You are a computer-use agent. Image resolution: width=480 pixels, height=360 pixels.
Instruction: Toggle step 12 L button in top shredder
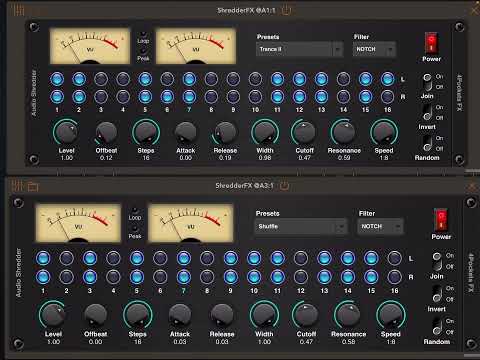click(x=299, y=79)
